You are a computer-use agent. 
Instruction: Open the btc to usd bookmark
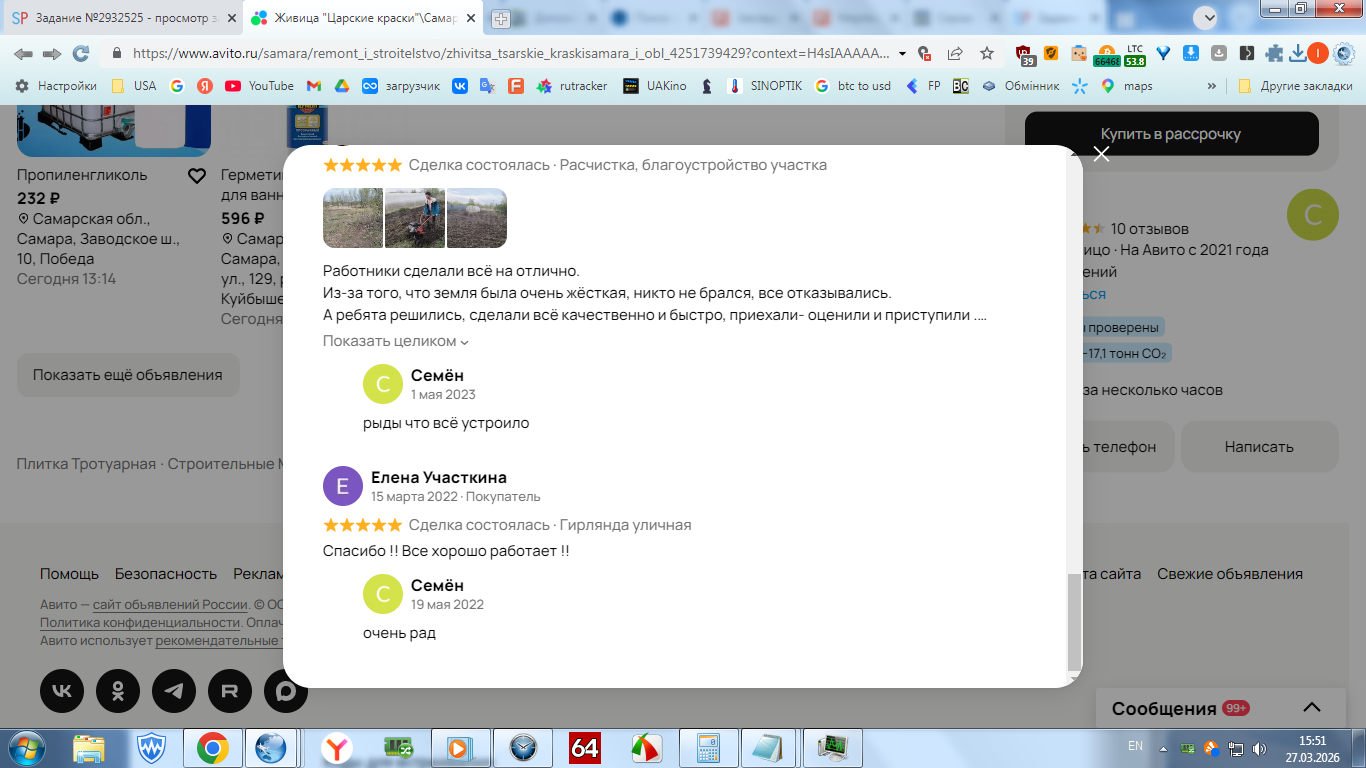(852, 86)
